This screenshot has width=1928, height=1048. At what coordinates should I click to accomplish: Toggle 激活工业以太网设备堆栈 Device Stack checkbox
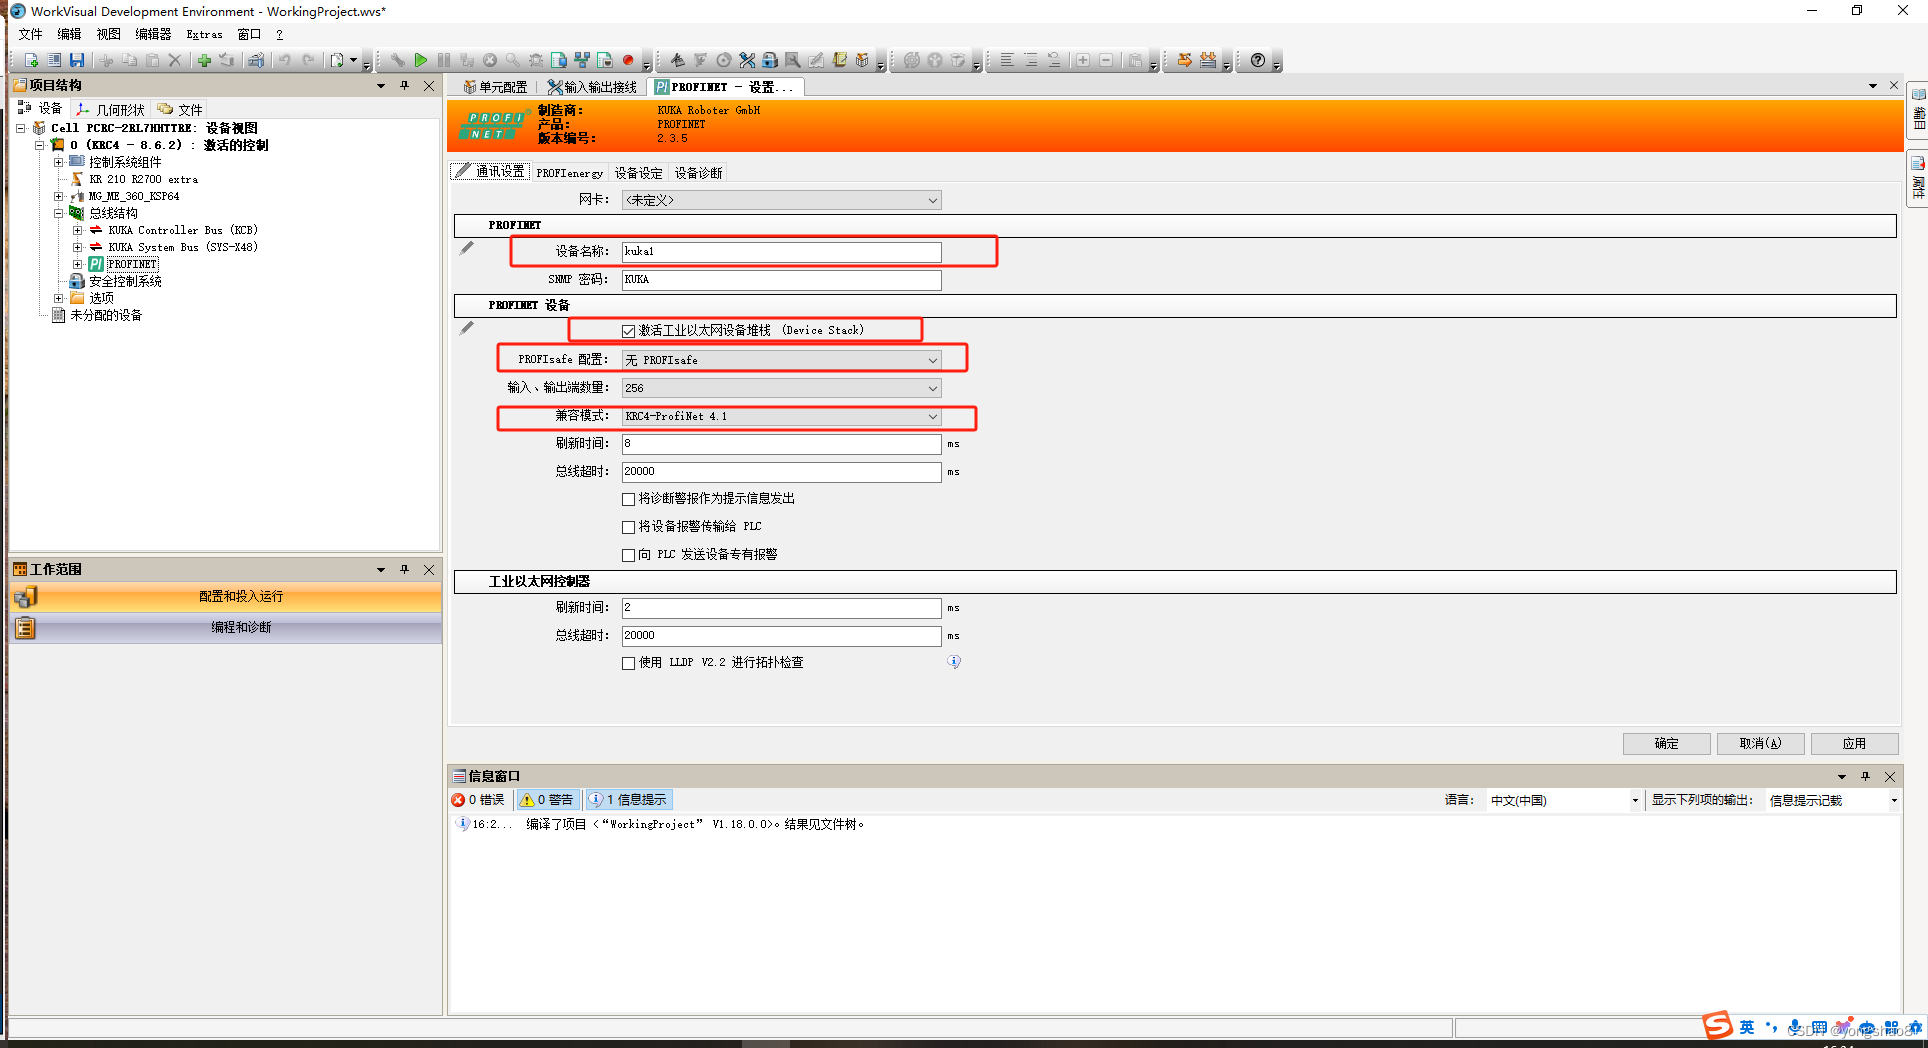tap(628, 331)
